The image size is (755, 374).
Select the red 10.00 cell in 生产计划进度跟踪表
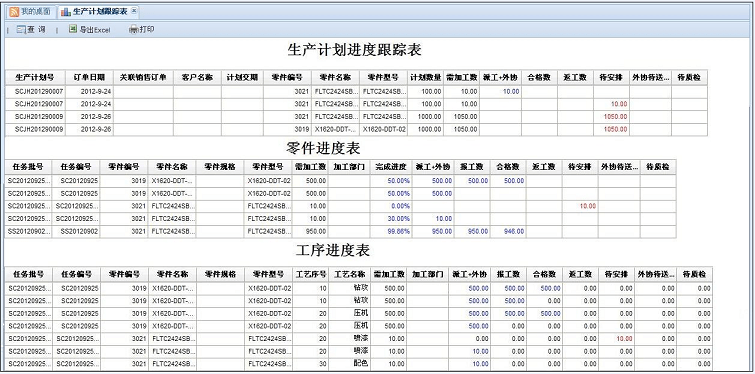pos(612,104)
